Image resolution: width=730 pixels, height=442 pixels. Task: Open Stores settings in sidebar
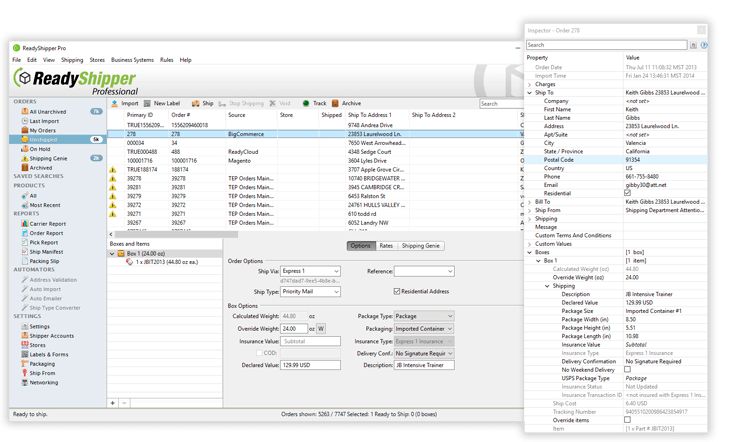pos(37,345)
